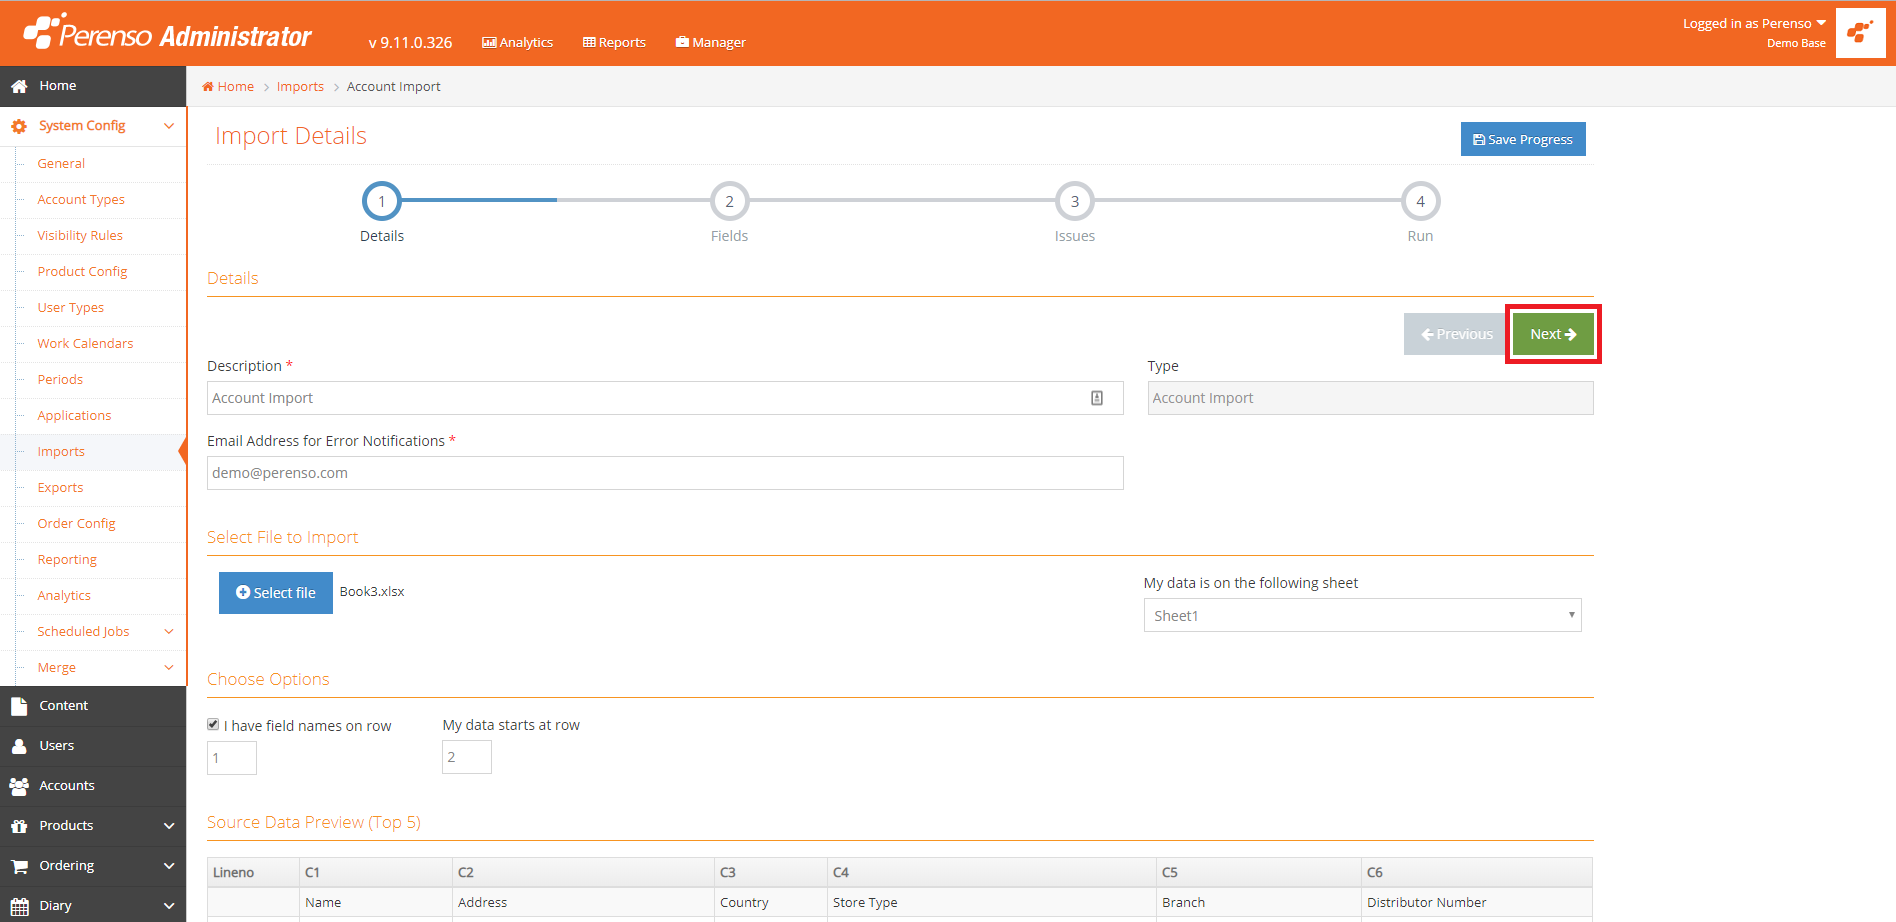This screenshot has width=1896, height=922.
Task: Click the 'My data starts at row' input
Action: pos(467,757)
